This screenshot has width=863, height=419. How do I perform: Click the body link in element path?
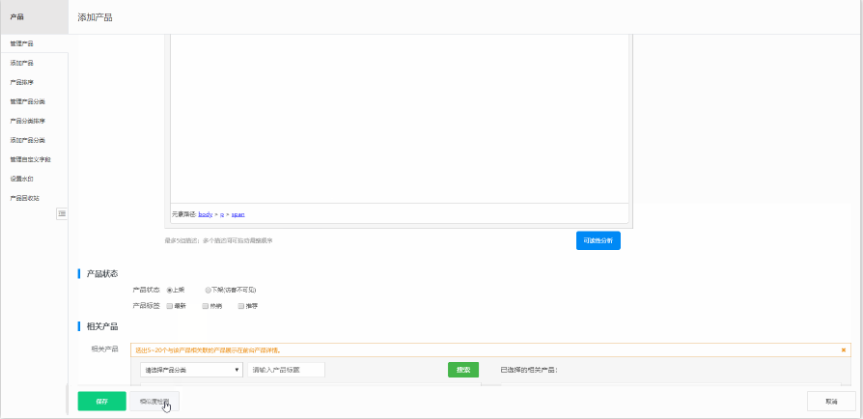pos(205,214)
